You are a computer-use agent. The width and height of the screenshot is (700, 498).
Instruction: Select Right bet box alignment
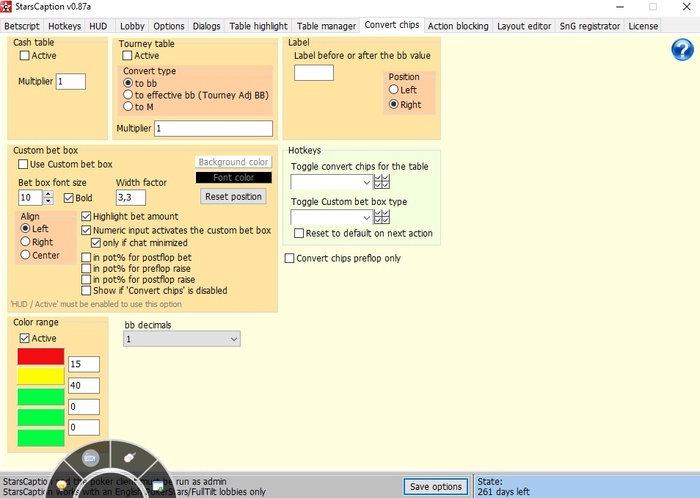click(25, 241)
